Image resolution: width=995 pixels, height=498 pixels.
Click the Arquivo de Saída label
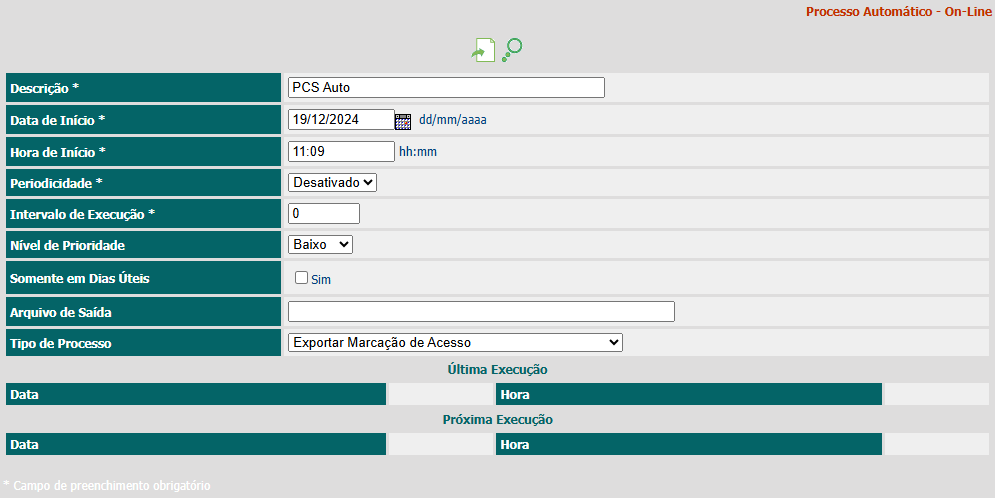(61, 313)
